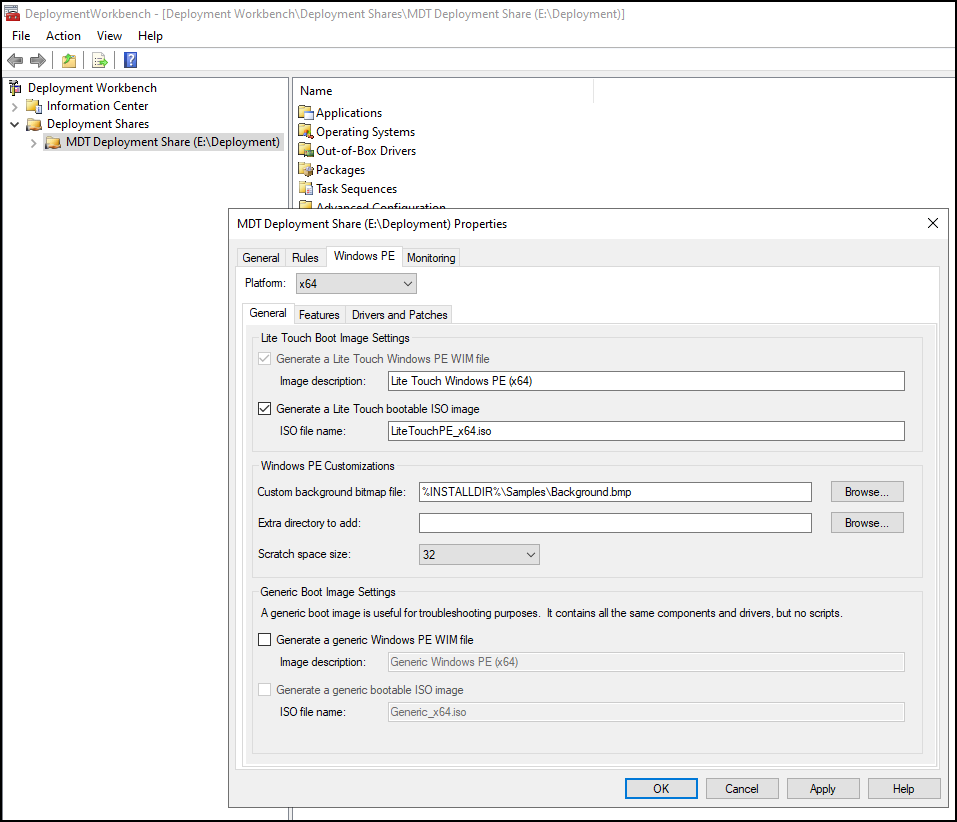Collapse the Deployment Shares tree node
The height and width of the screenshot is (822, 957).
pyautogui.click(x=15, y=125)
